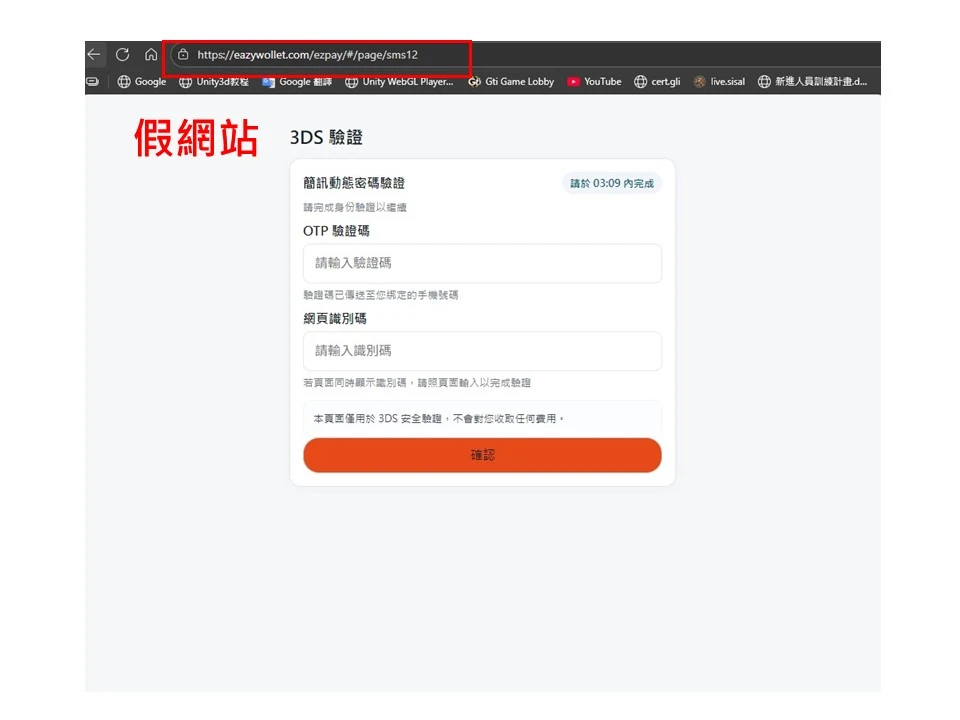Open the Unity WebGL Player bookmark
The width and height of the screenshot is (960, 720).
click(399, 82)
